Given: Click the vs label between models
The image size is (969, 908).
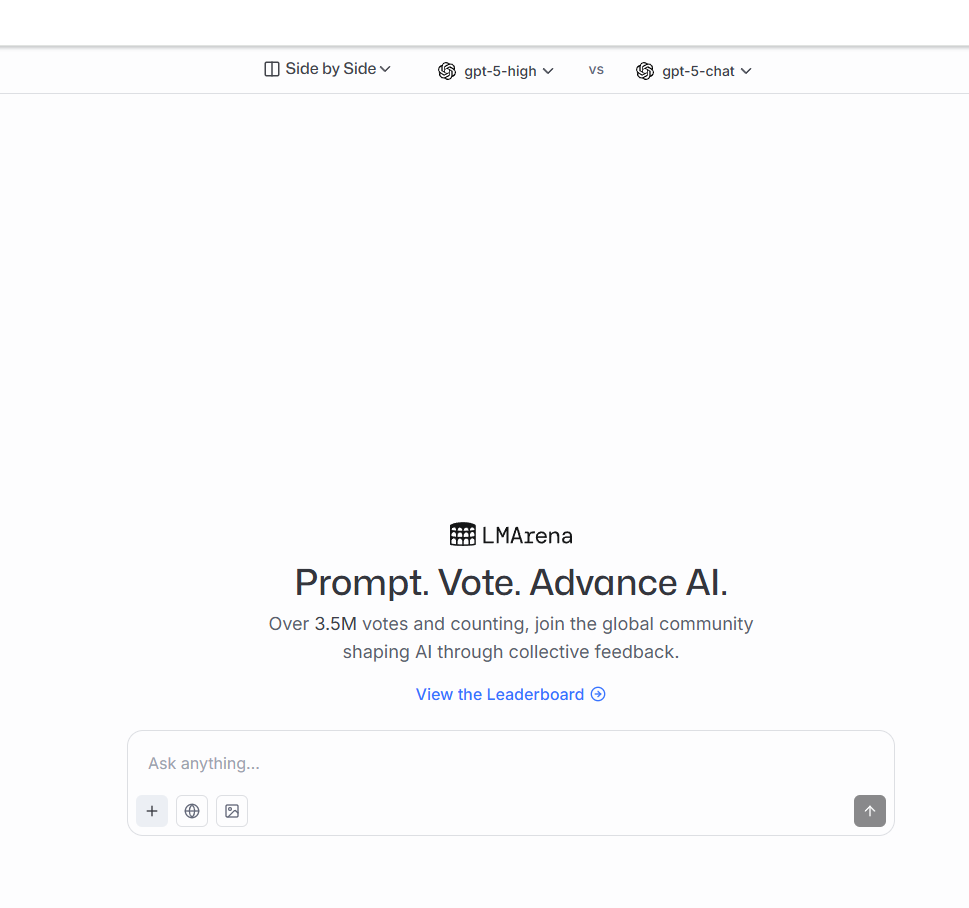Looking at the screenshot, I should [596, 70].
